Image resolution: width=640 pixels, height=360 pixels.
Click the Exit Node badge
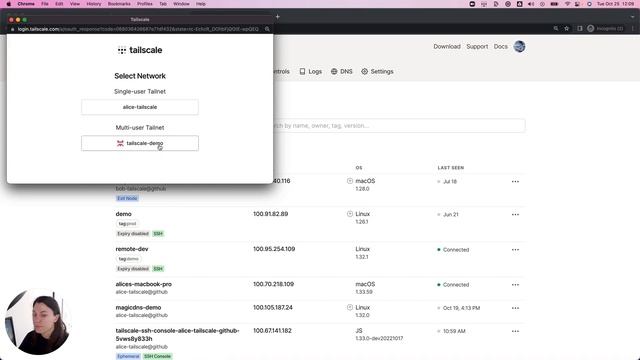(127, 198)
